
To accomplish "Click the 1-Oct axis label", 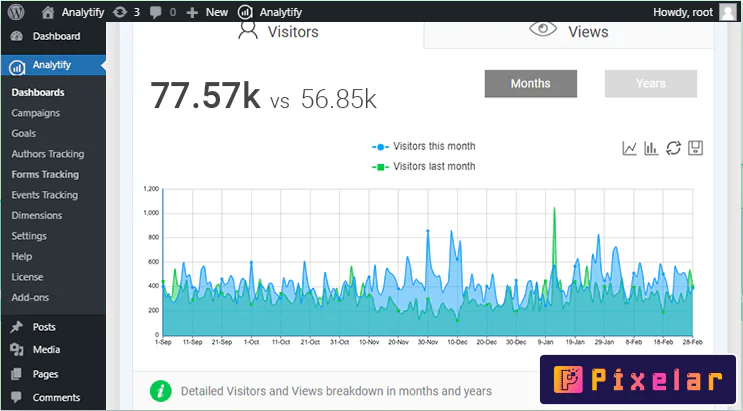I will [251, 342].
